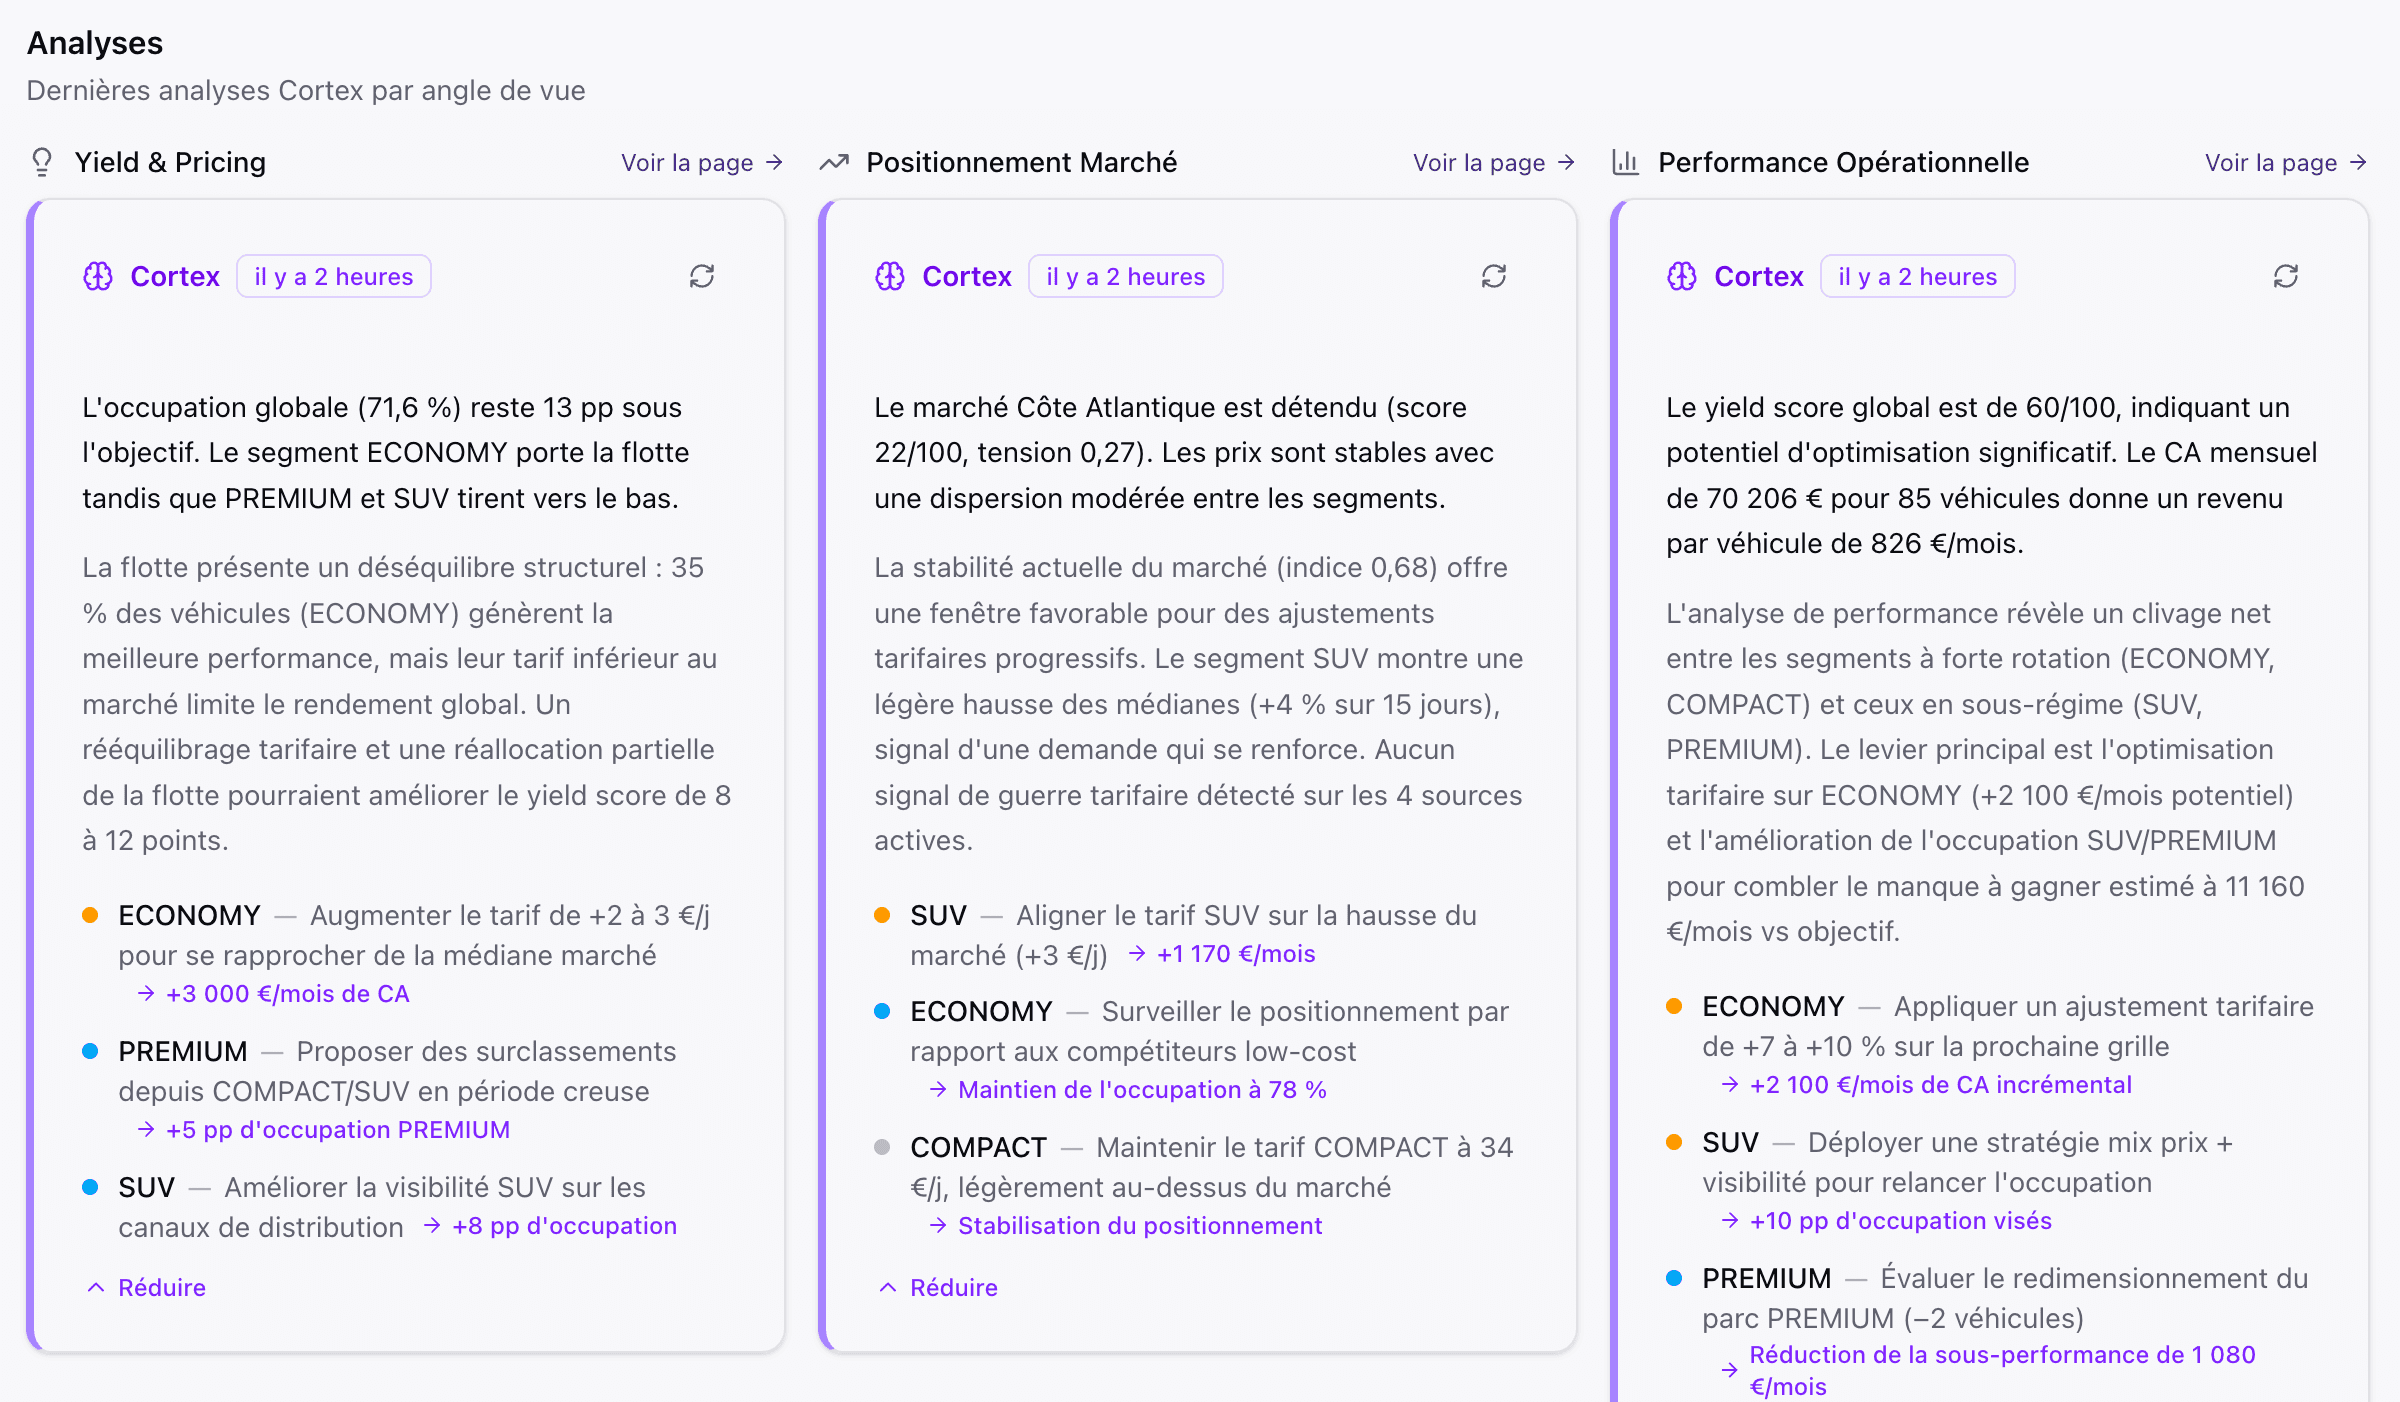
Task: Click the Cortex brain icon on Positionnement Marché card
Action: (x=889, y=276)
